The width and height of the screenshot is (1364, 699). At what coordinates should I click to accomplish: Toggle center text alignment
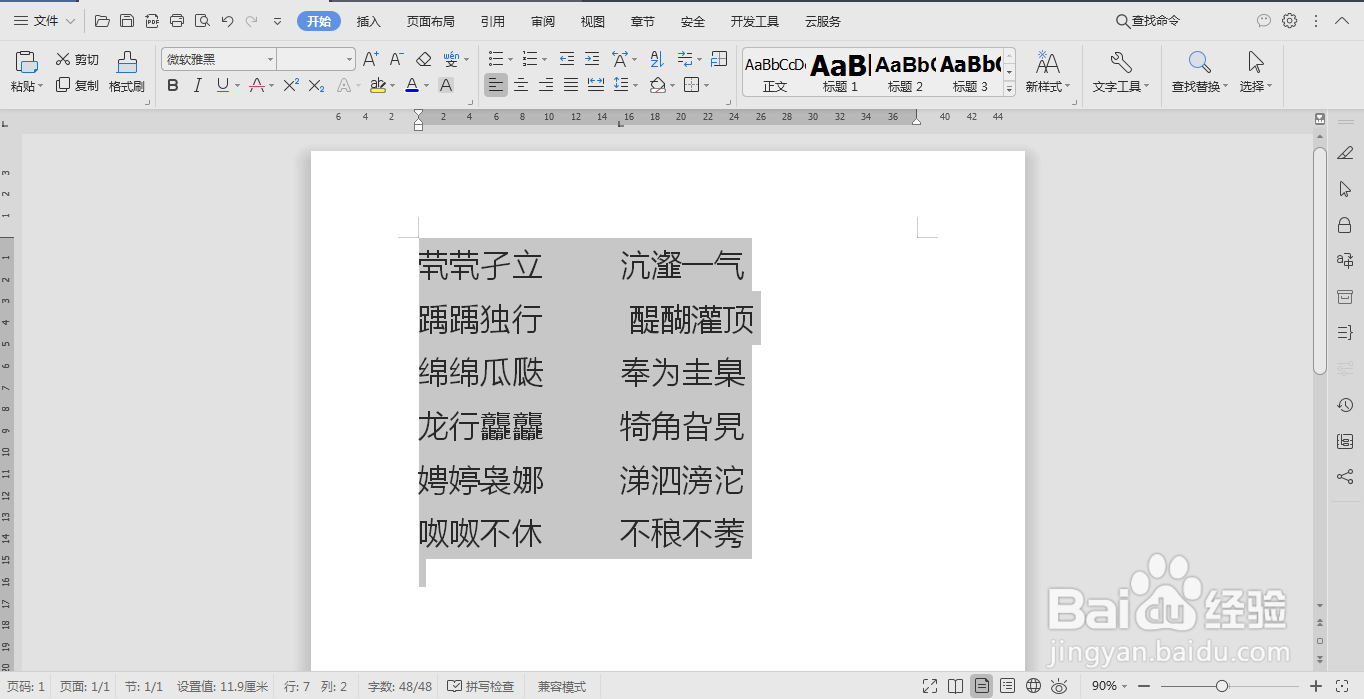coord(520,85)
